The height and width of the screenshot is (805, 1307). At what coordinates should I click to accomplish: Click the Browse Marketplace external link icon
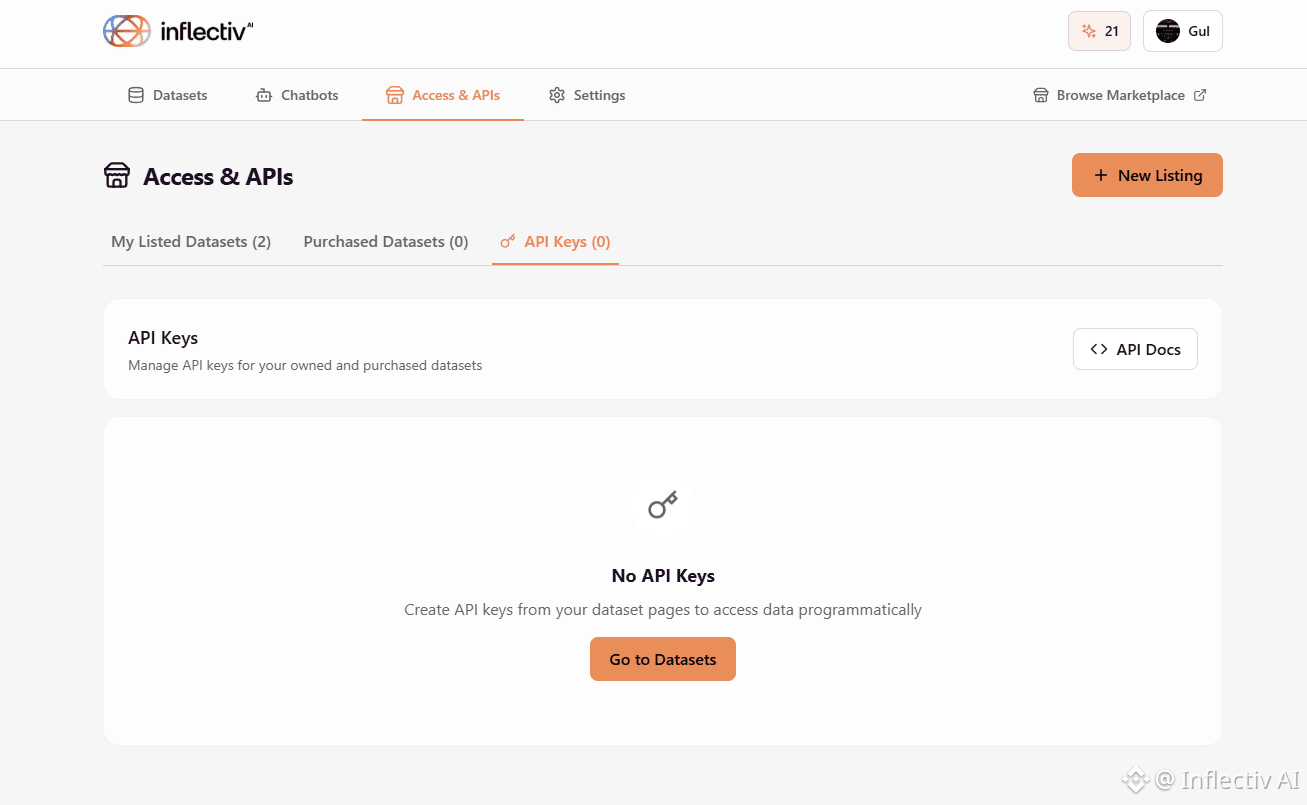click(x=1200, y=96)
